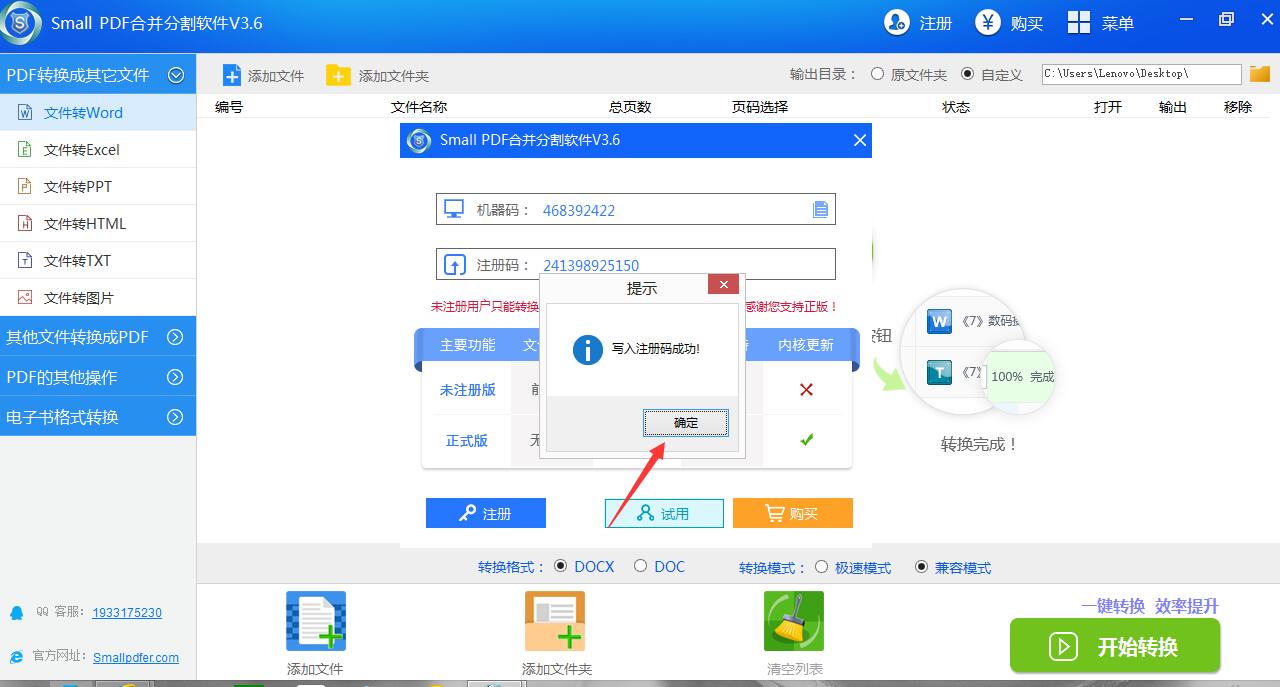Click 添加文件 in the top toolbar

(x=263, y=76)
